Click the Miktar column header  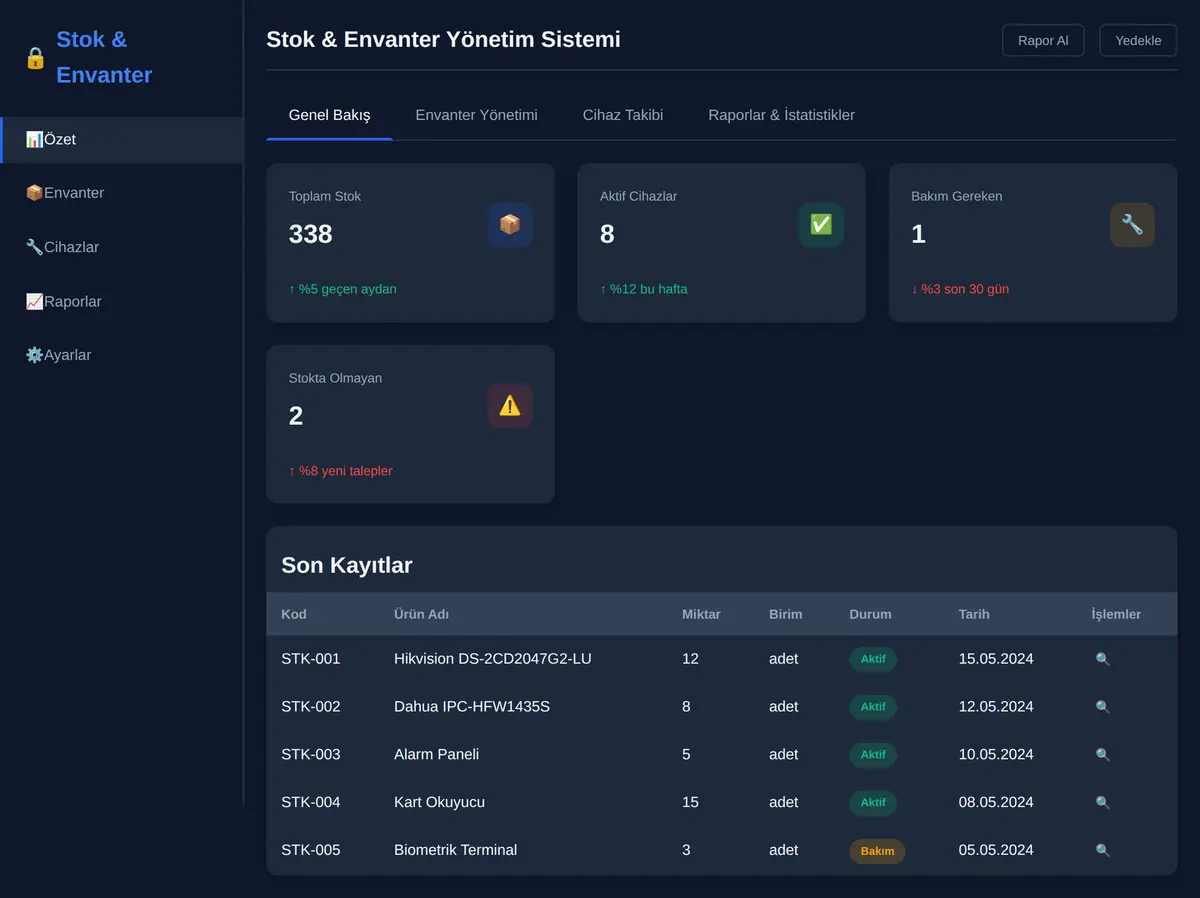(x=701, y=614)
